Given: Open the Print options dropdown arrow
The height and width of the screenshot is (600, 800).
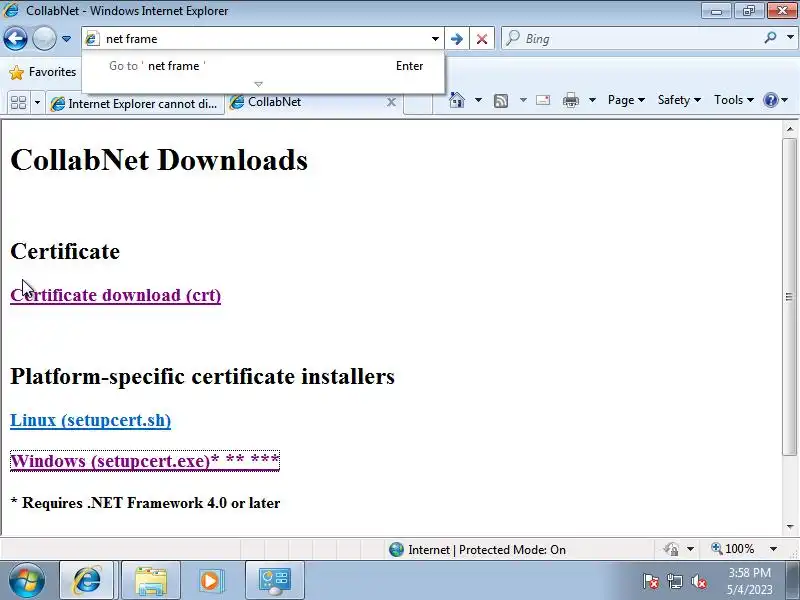Looking at the screenshot, I should click(x=592, y=100).
